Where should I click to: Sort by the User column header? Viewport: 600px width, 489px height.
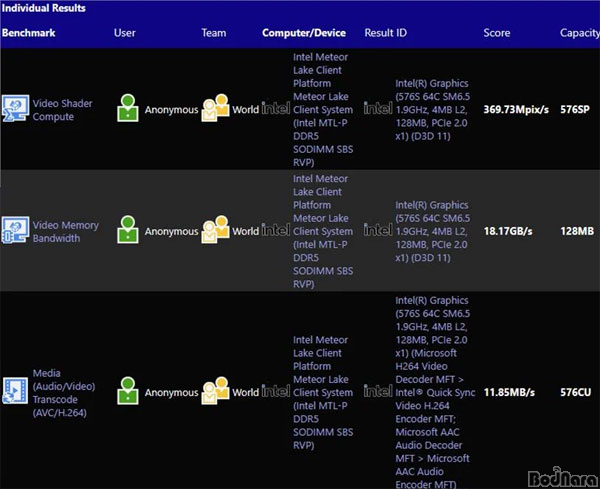(x=125, y=33)
